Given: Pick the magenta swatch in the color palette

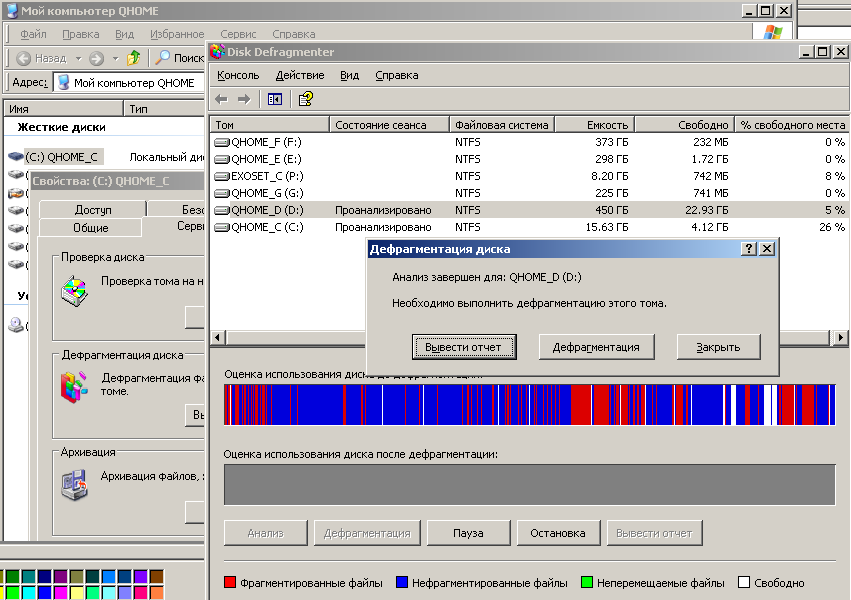Looking at the screenshot, I should click(x=61, y=592).
